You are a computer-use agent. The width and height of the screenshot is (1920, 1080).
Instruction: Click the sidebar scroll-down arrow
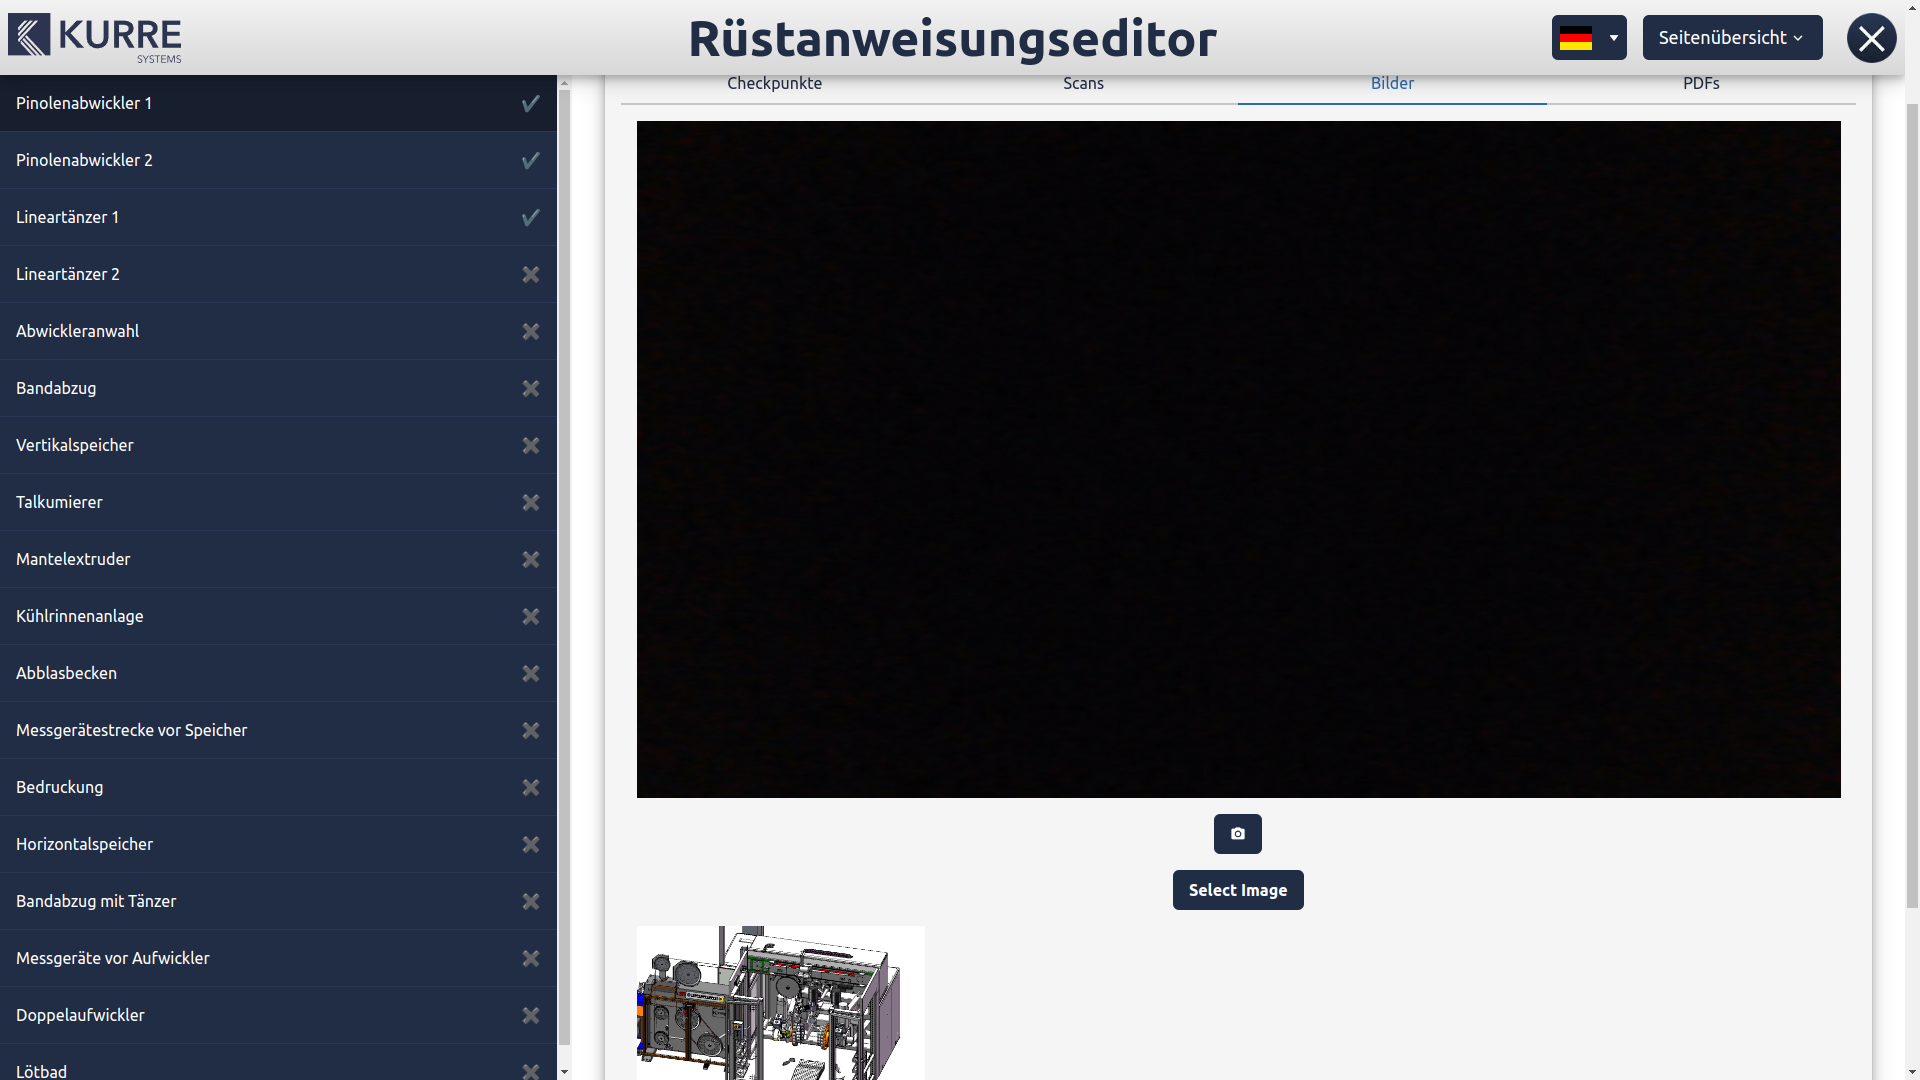point(564,1071)
